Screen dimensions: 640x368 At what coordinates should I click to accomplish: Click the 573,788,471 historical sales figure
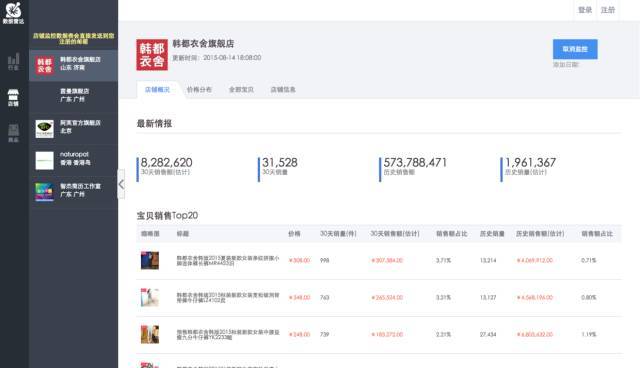[x=415, y=162]
